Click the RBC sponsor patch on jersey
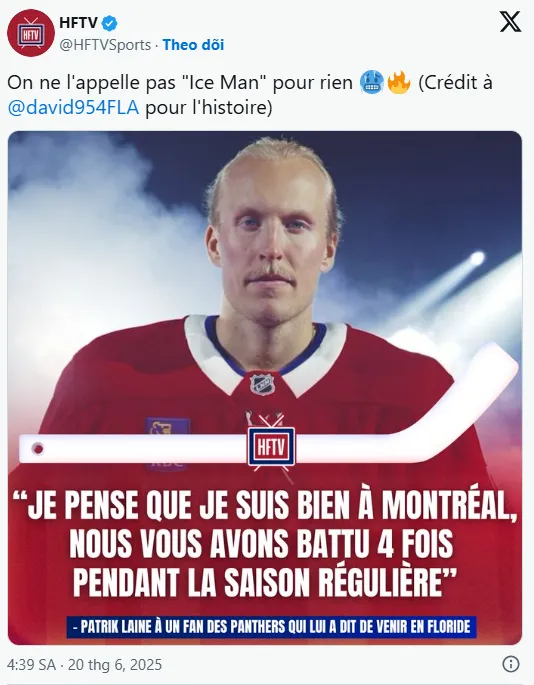 (167, 441)
